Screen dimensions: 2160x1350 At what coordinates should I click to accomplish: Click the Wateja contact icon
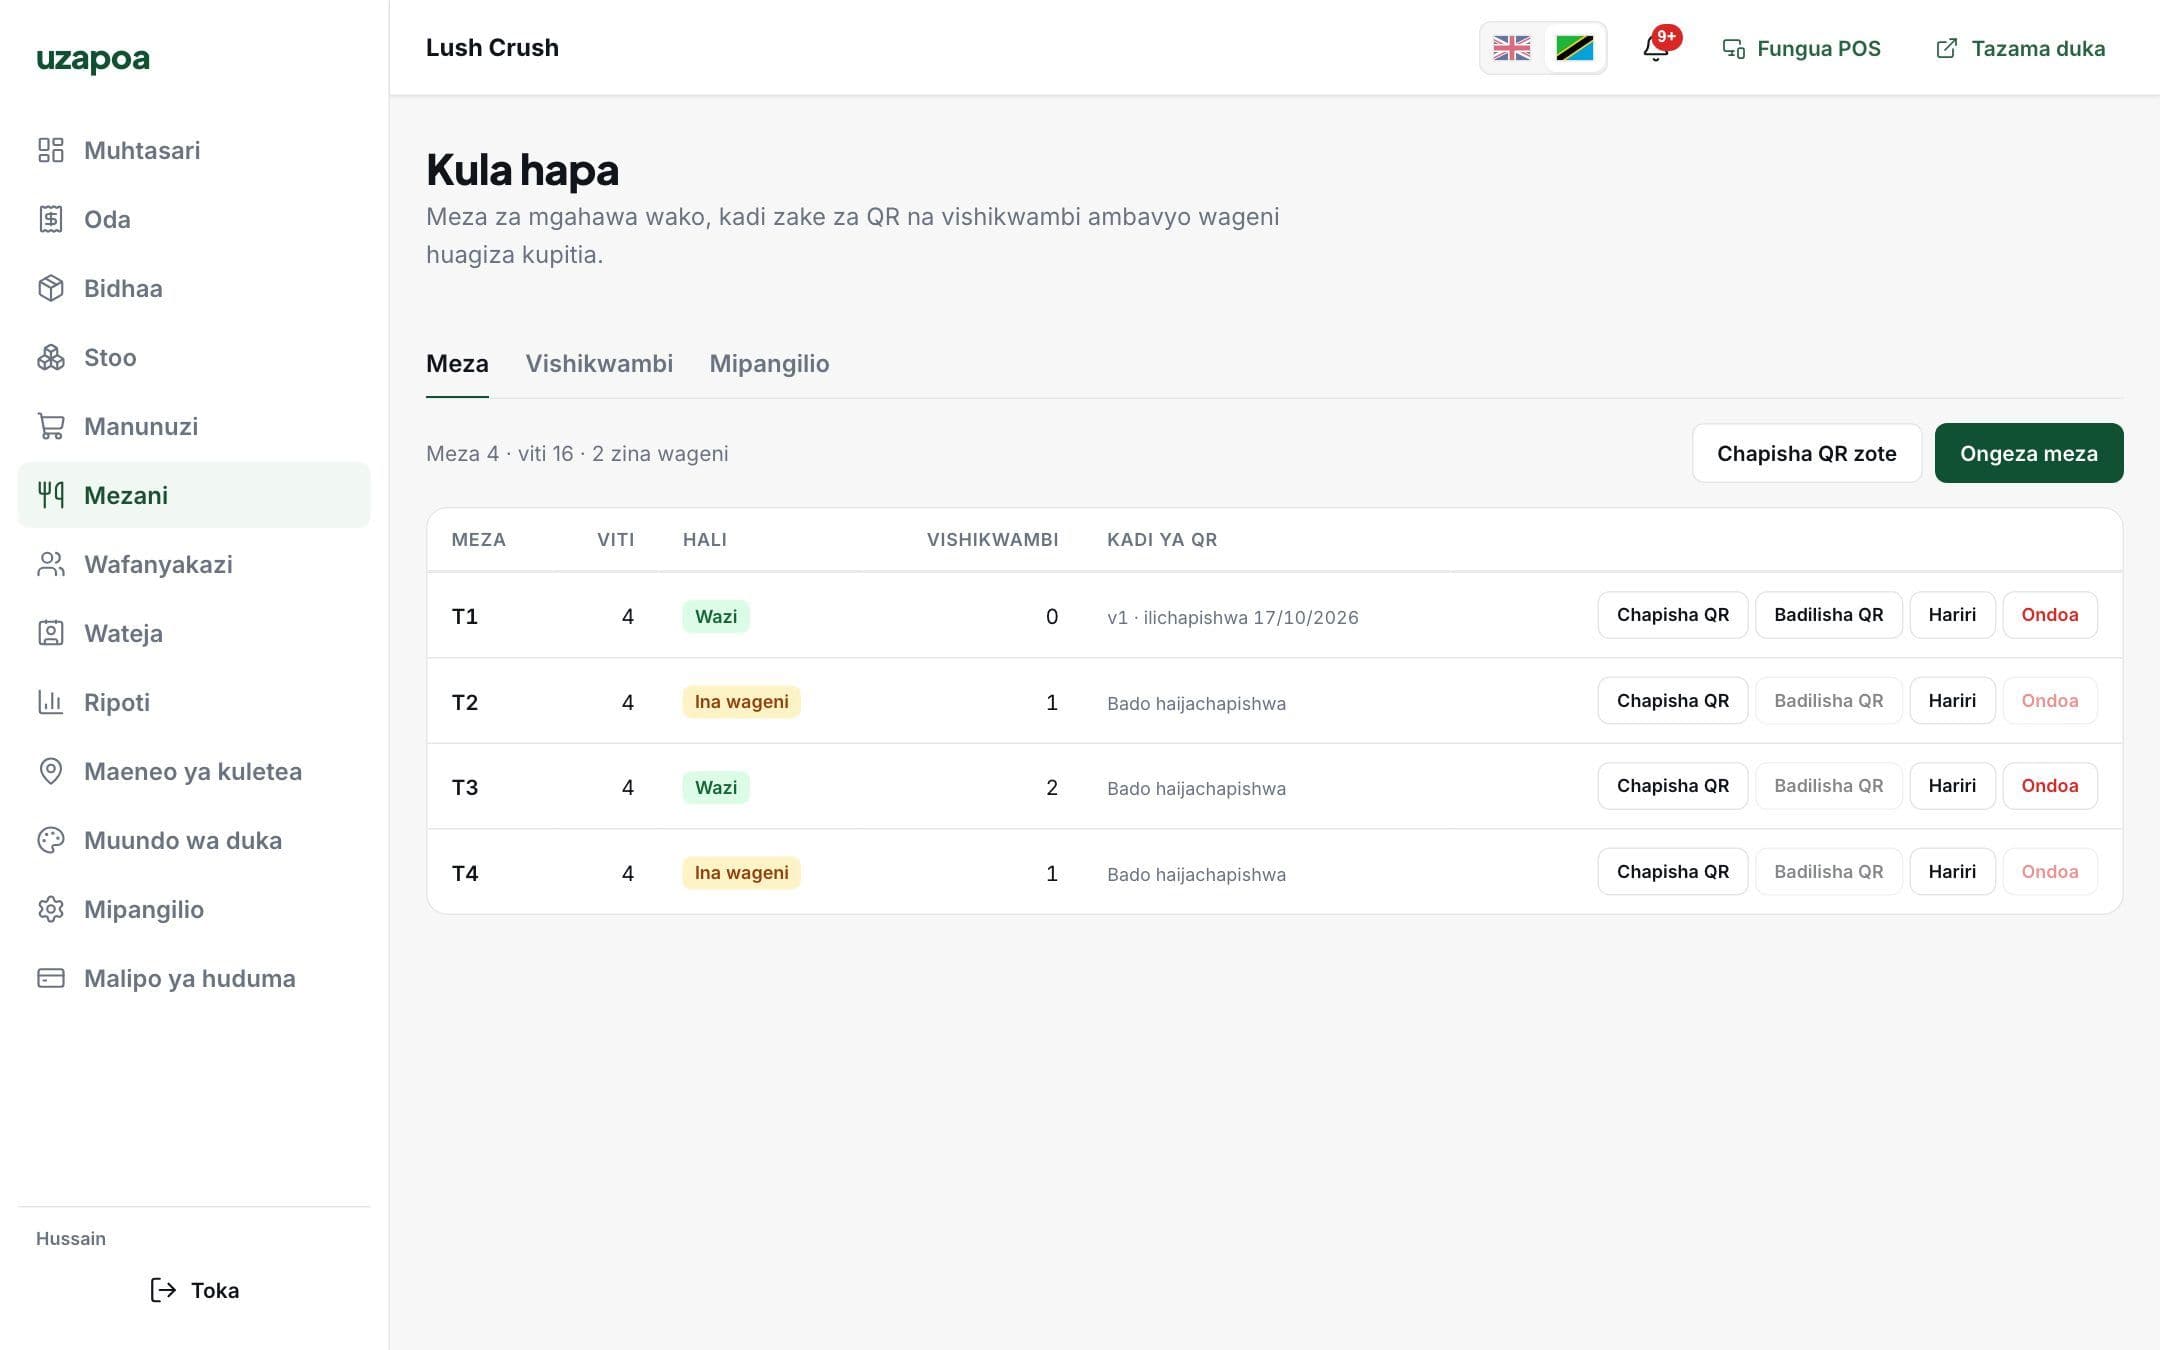[x=51, y=633]
